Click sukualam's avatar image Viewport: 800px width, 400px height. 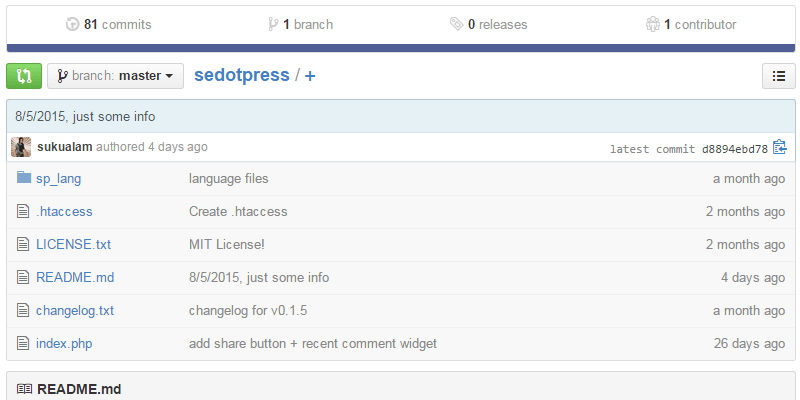point(21,147)
